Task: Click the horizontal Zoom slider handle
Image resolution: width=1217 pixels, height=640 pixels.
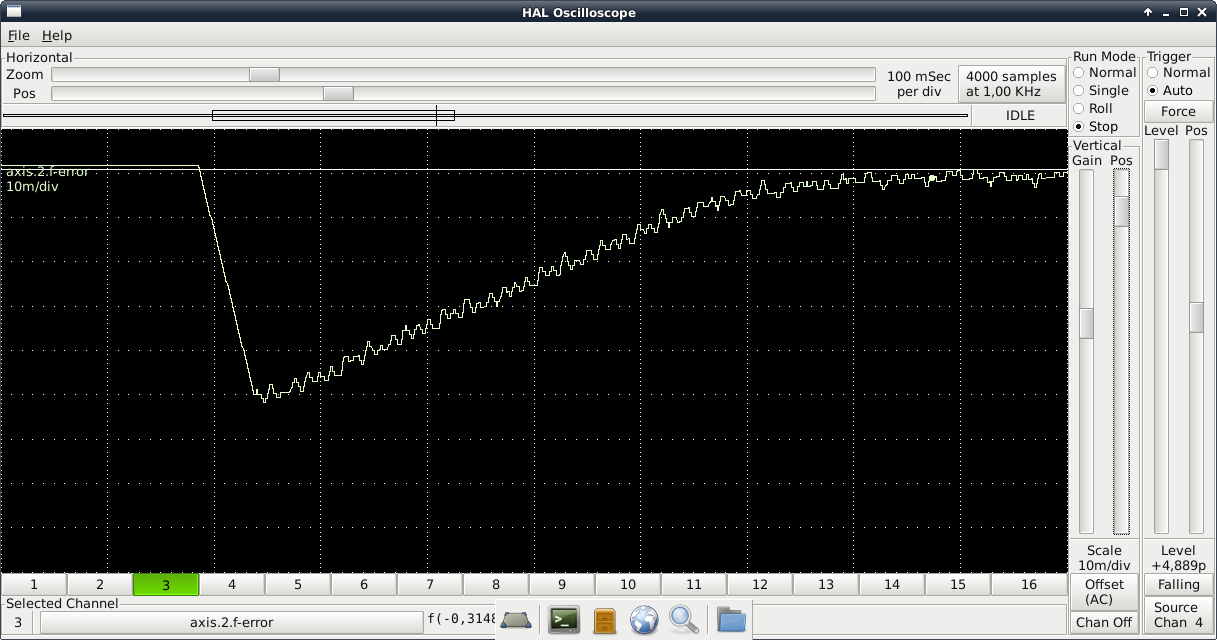Action: [264, 75]
